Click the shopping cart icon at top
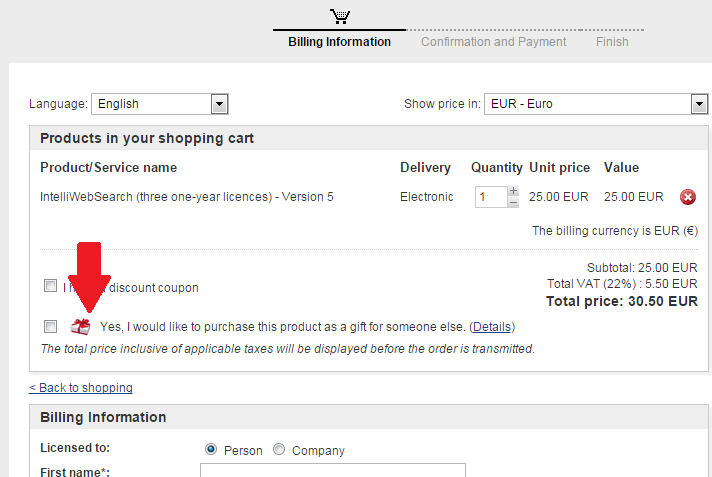 pos(340,16)
